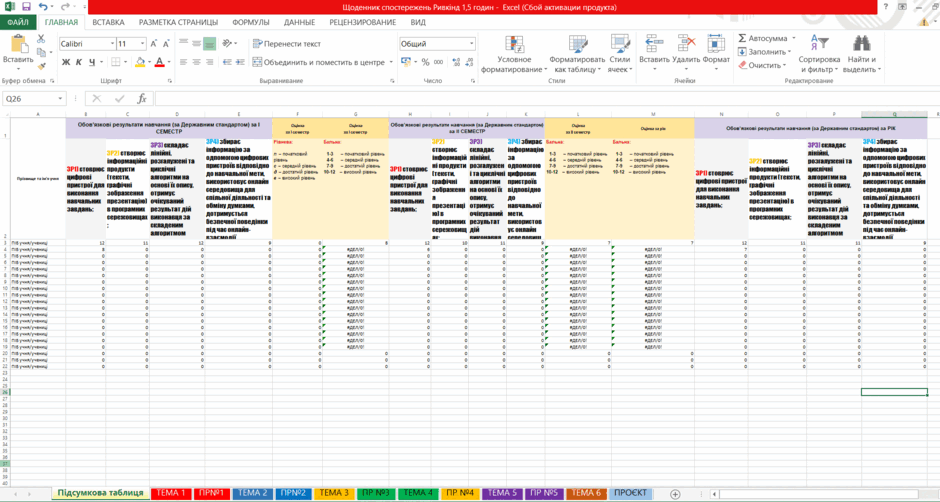The height and width of the screenshot is (502, 940).
Task: Apply percent style to cells
Action: click(425, 62)
